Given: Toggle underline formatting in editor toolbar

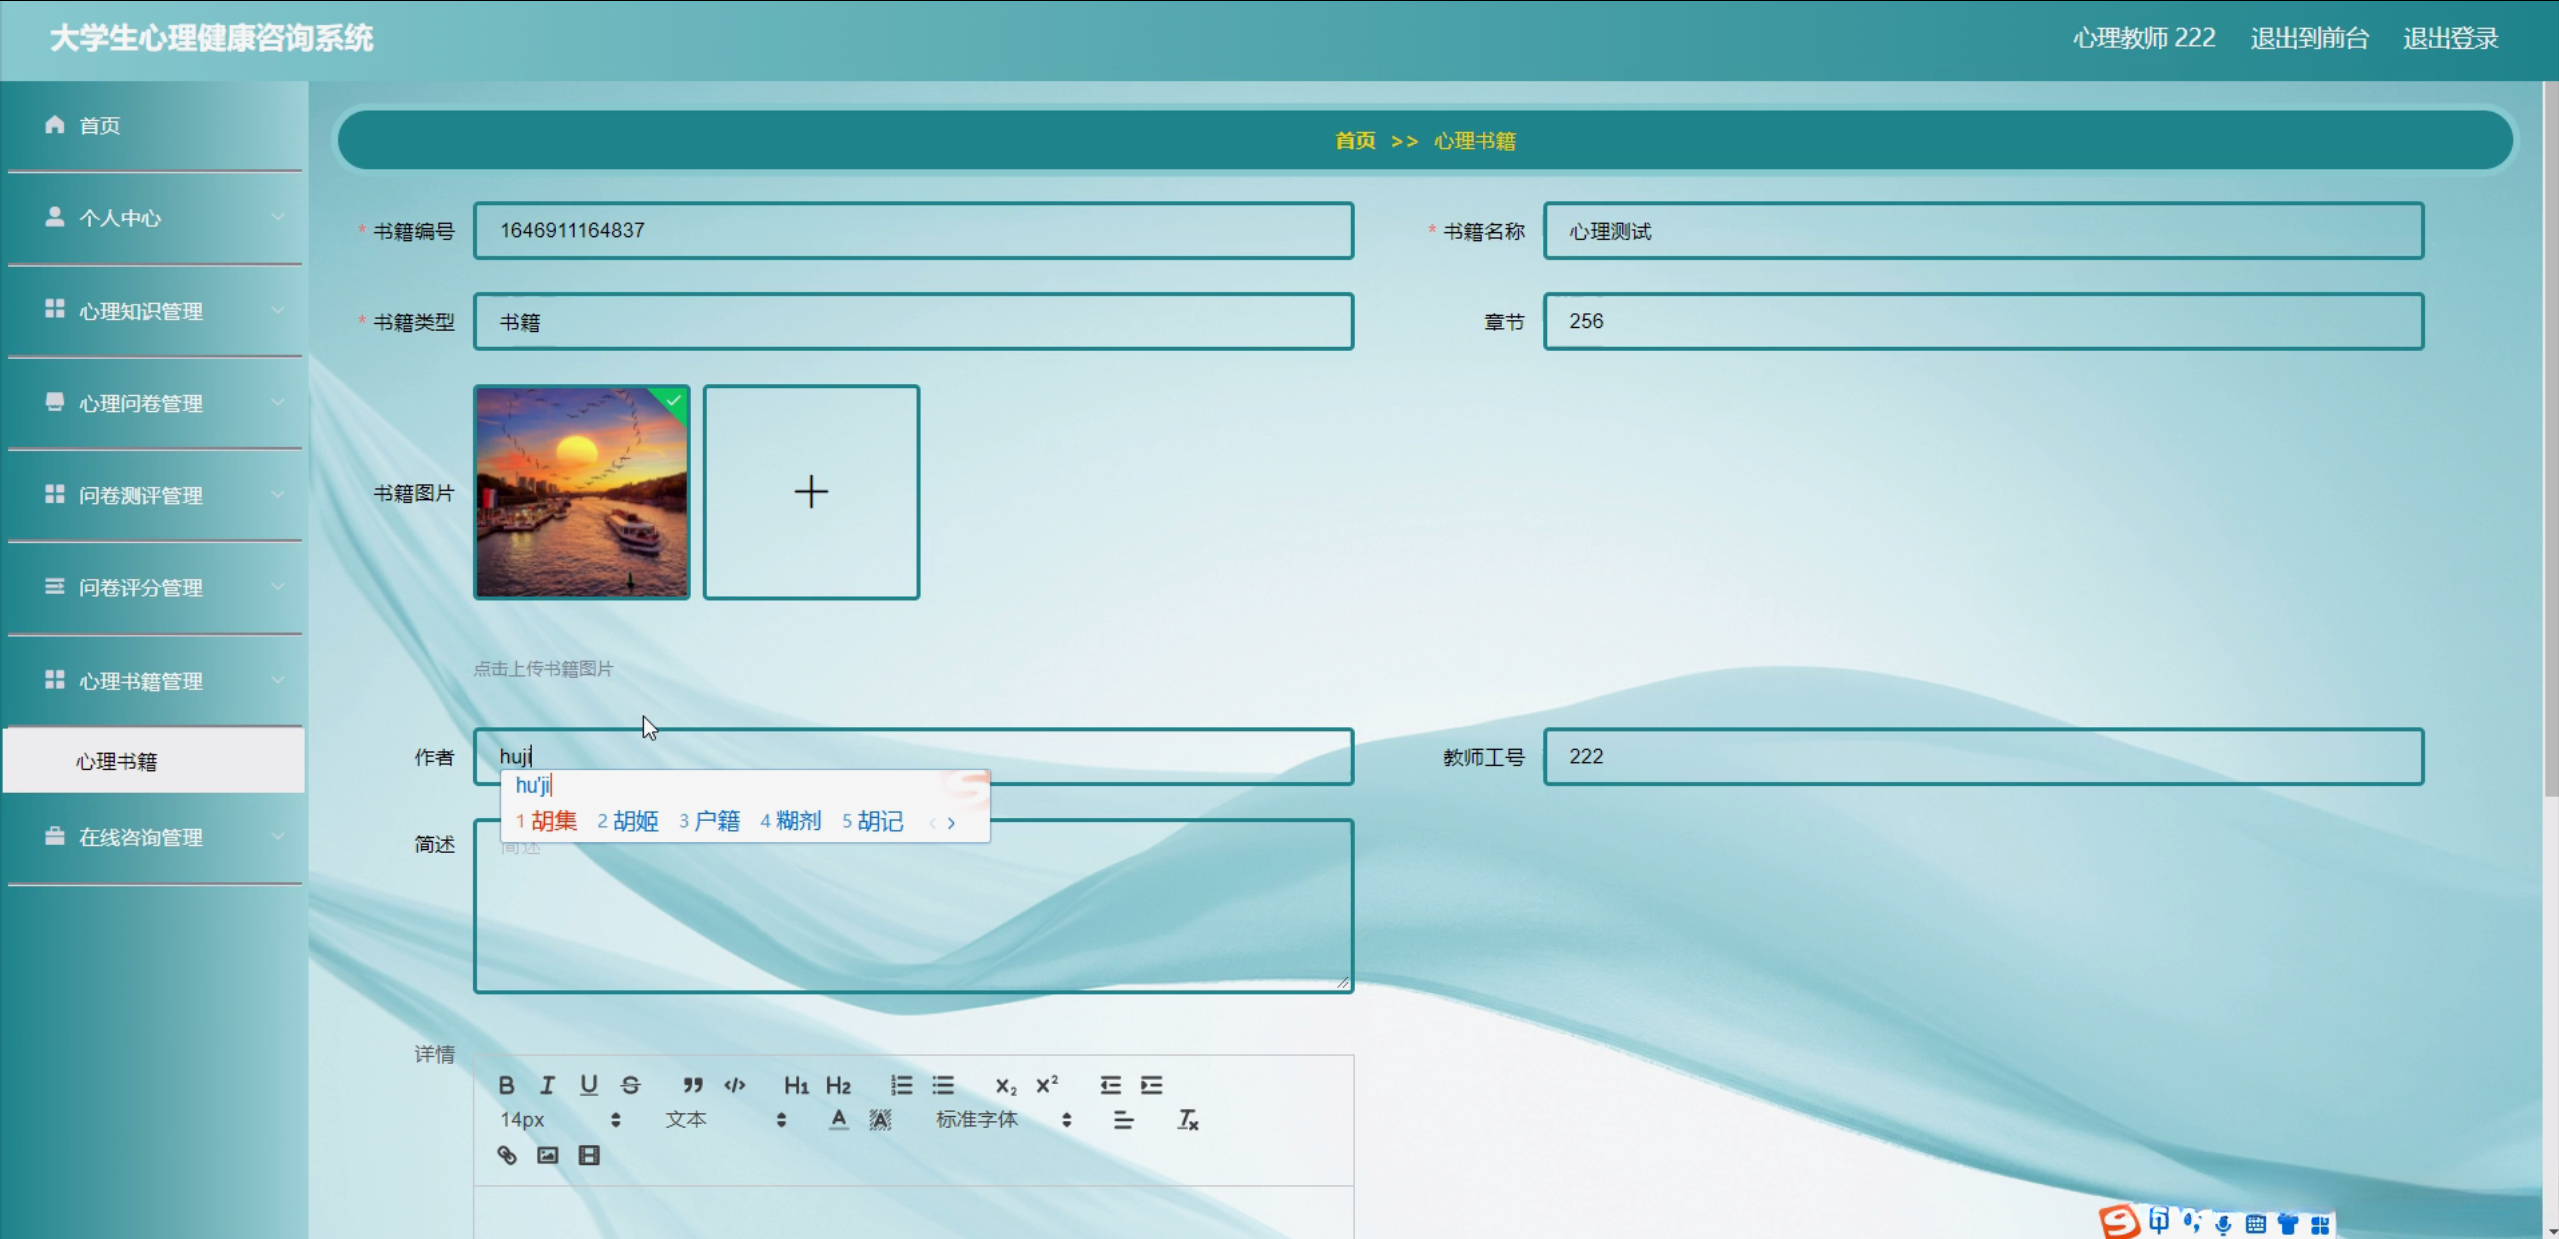Looking at the screenshot, I should click(588, 1085).
